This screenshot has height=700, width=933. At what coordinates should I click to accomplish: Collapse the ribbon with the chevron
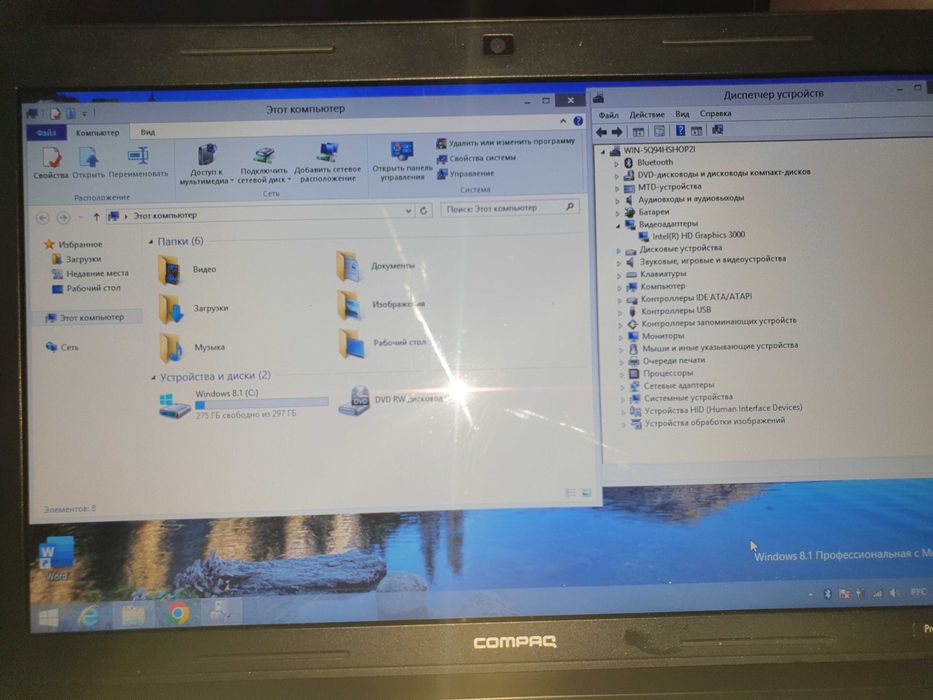coord(563,121)
